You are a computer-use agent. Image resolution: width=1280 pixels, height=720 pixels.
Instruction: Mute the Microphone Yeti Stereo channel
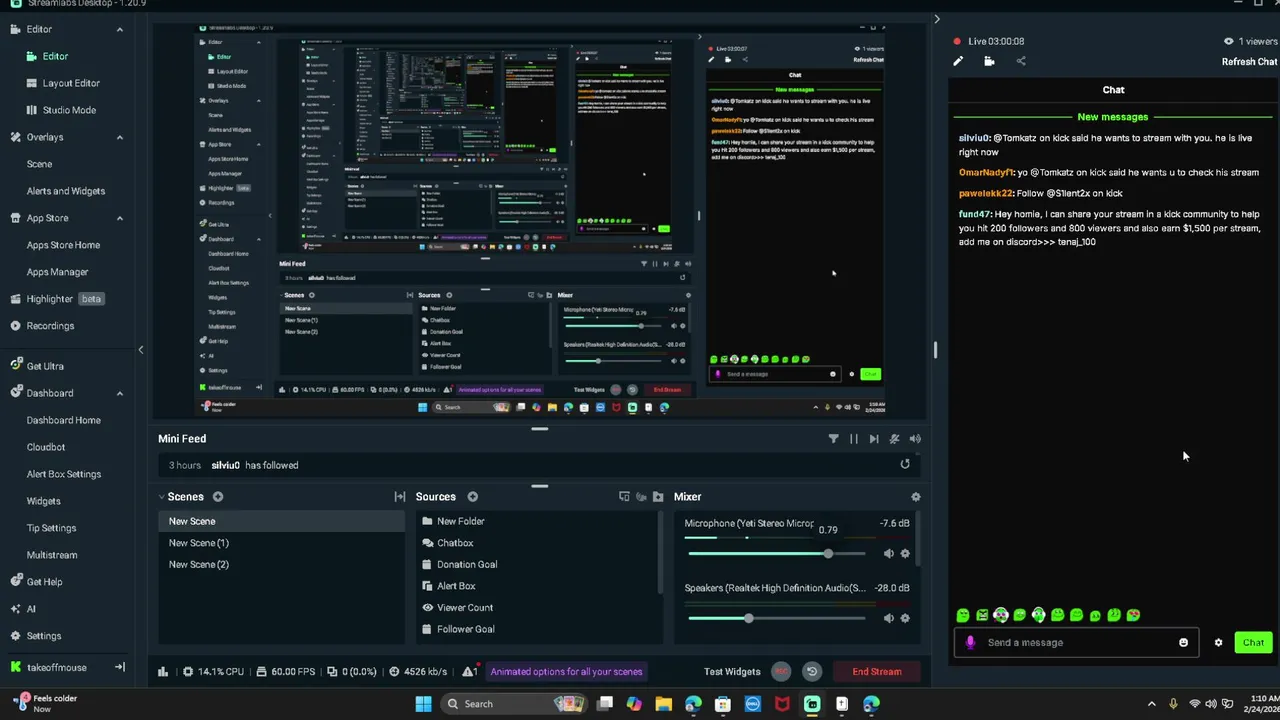click(888, 553)
